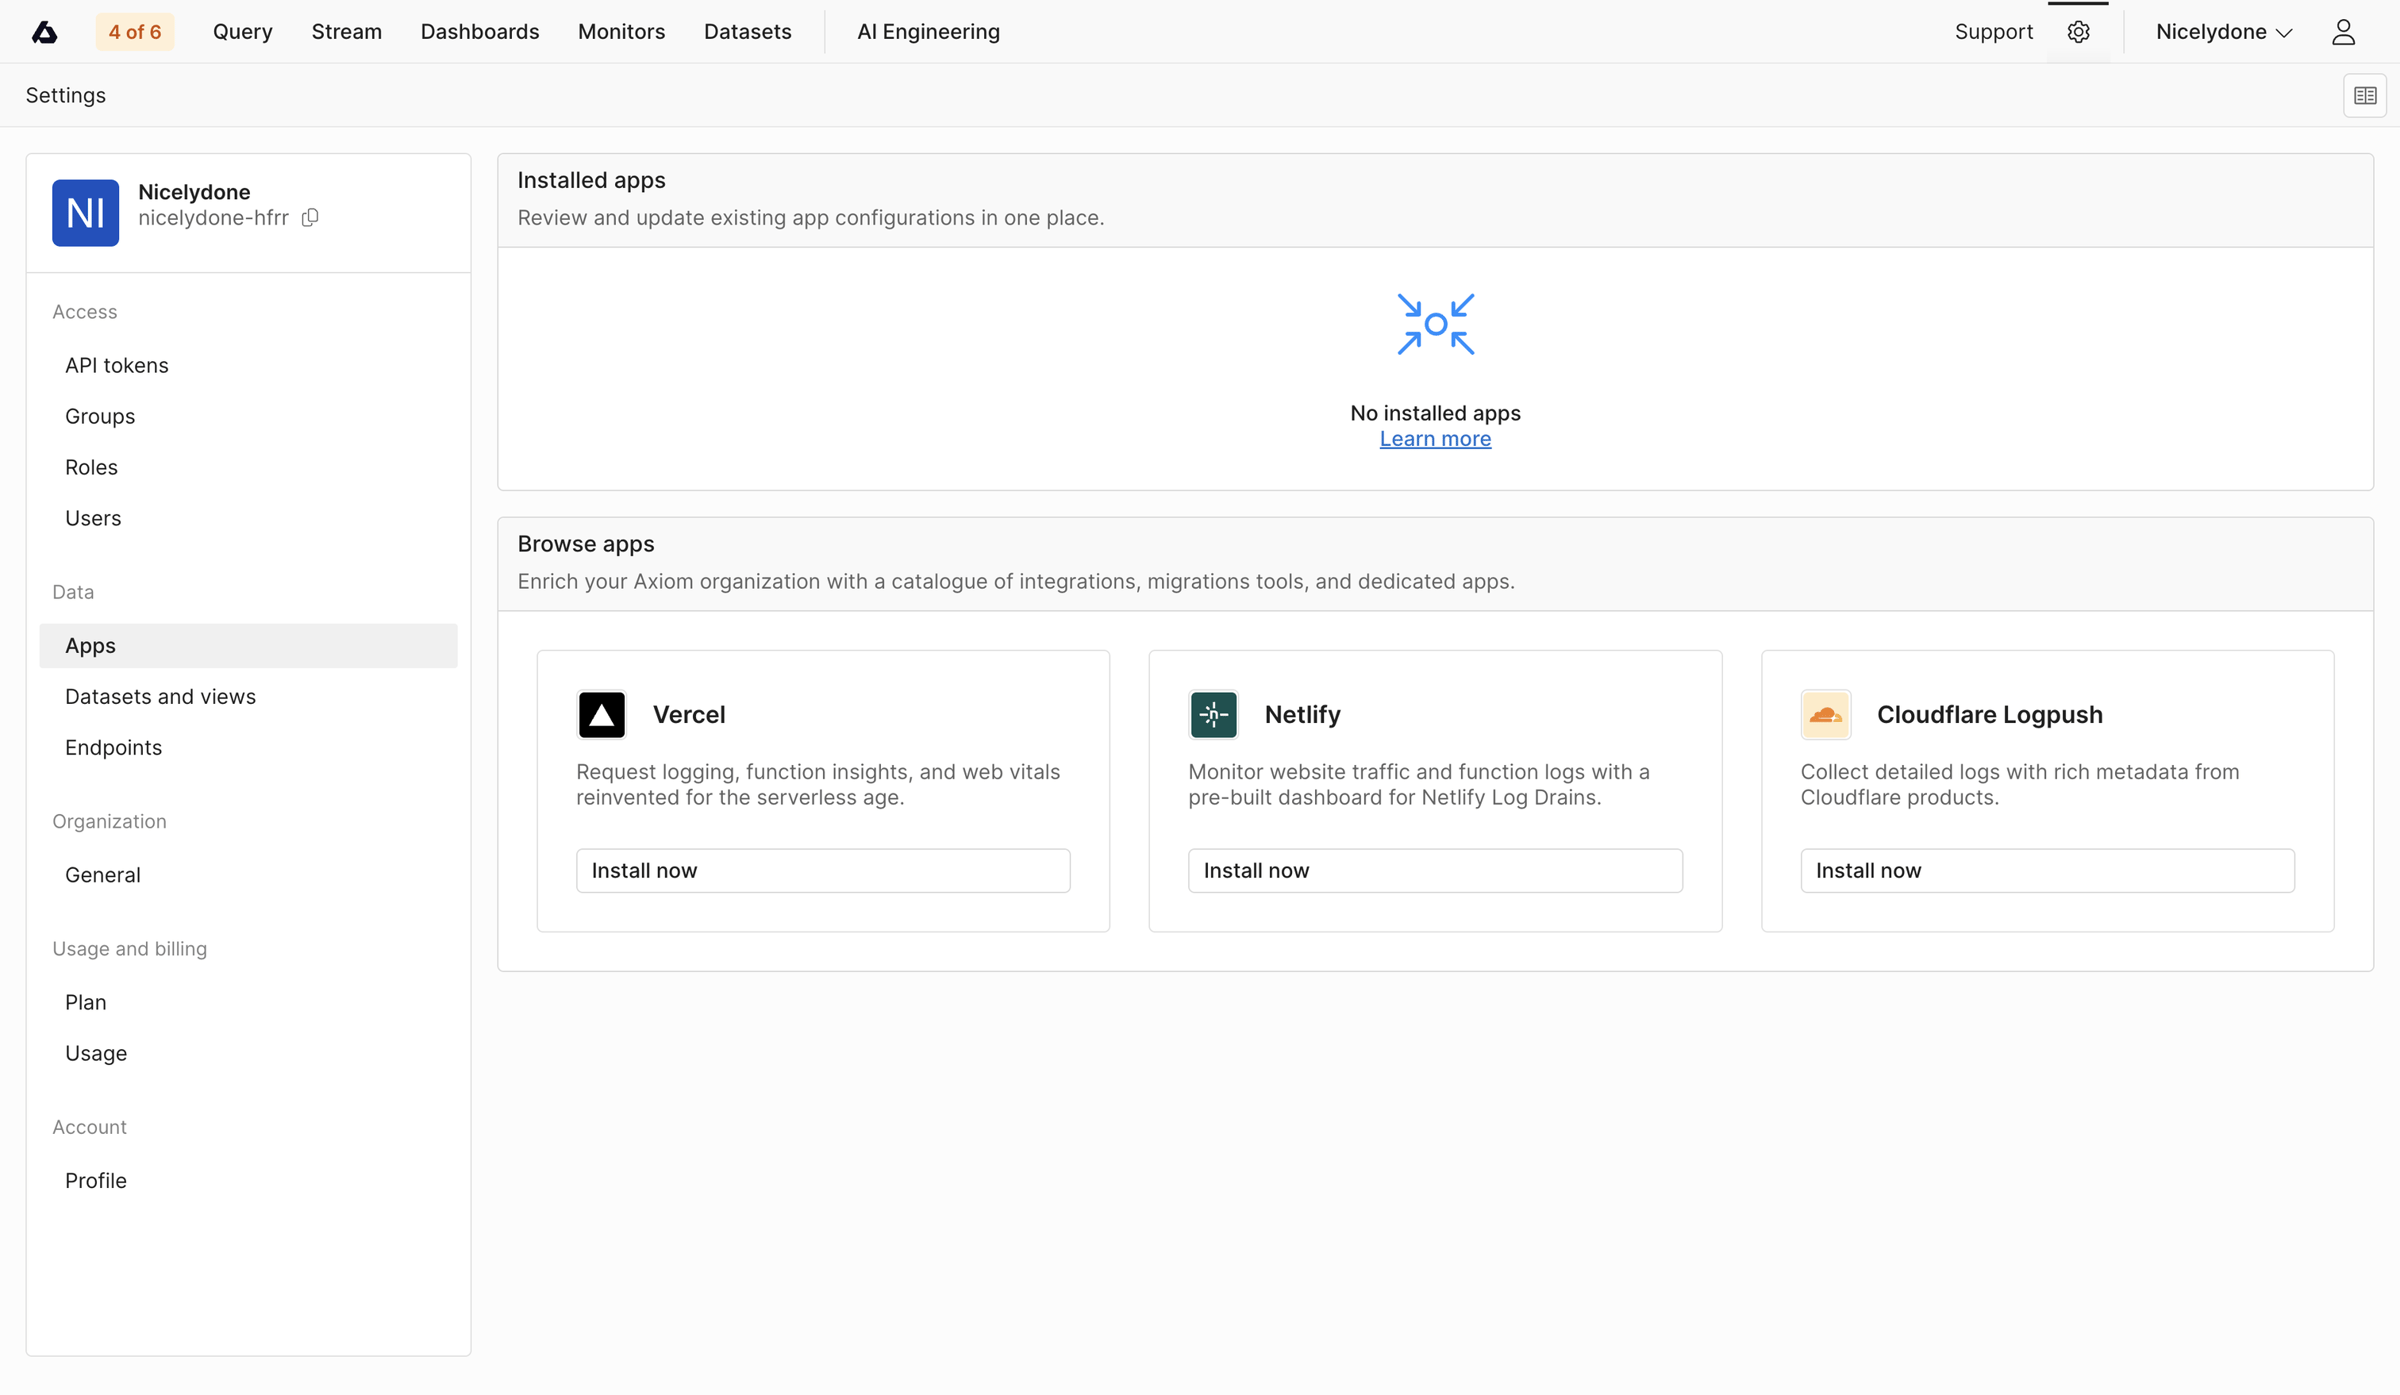View the Usage page
The width and height of the screenshot is (2400, 1395).
248,1054
